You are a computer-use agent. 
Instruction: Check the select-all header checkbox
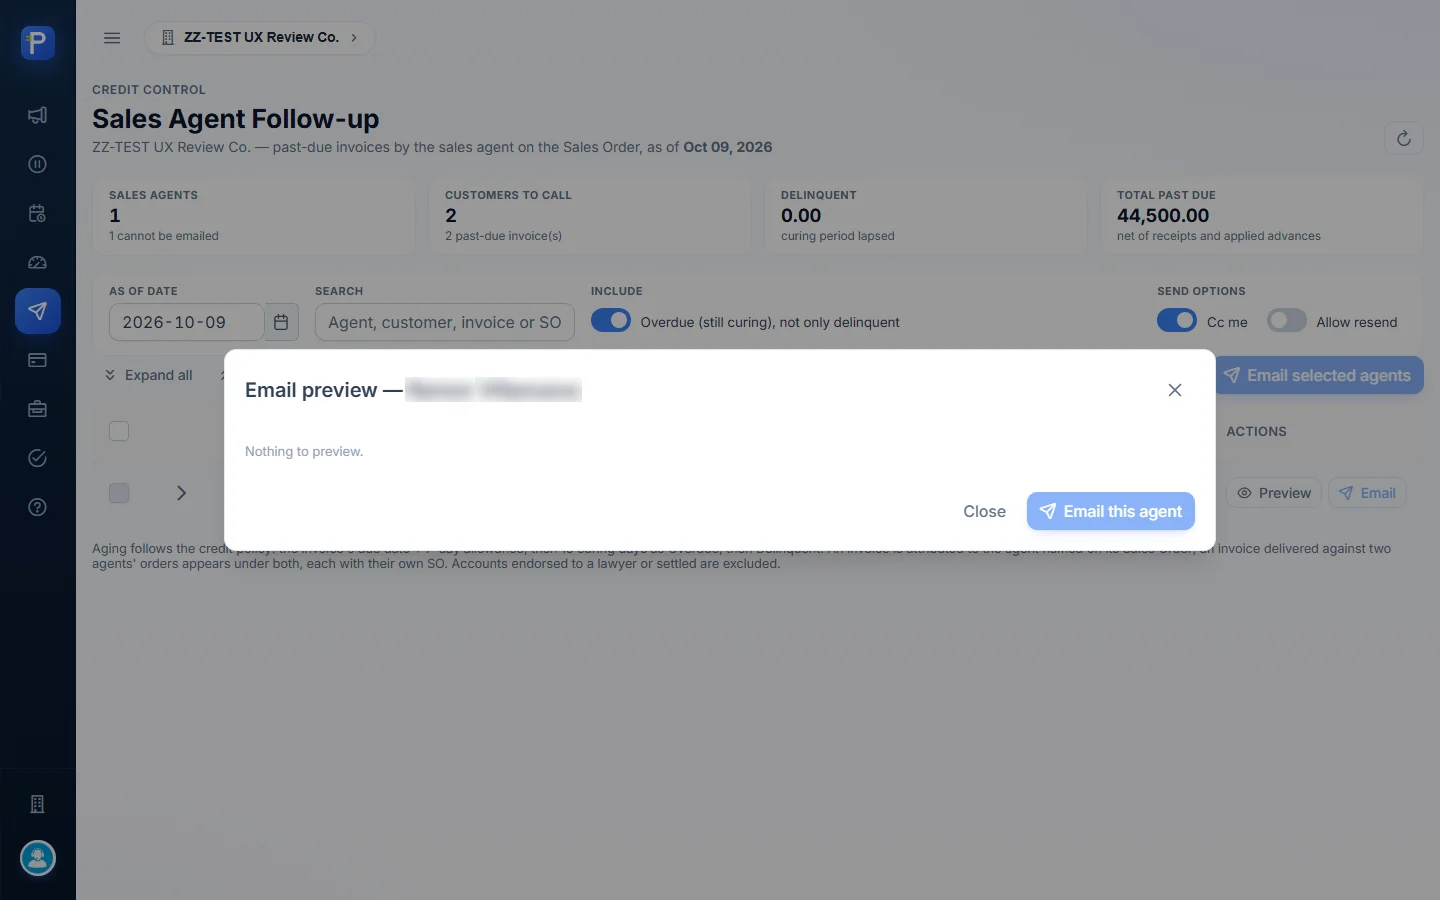(x=119, y=431)
